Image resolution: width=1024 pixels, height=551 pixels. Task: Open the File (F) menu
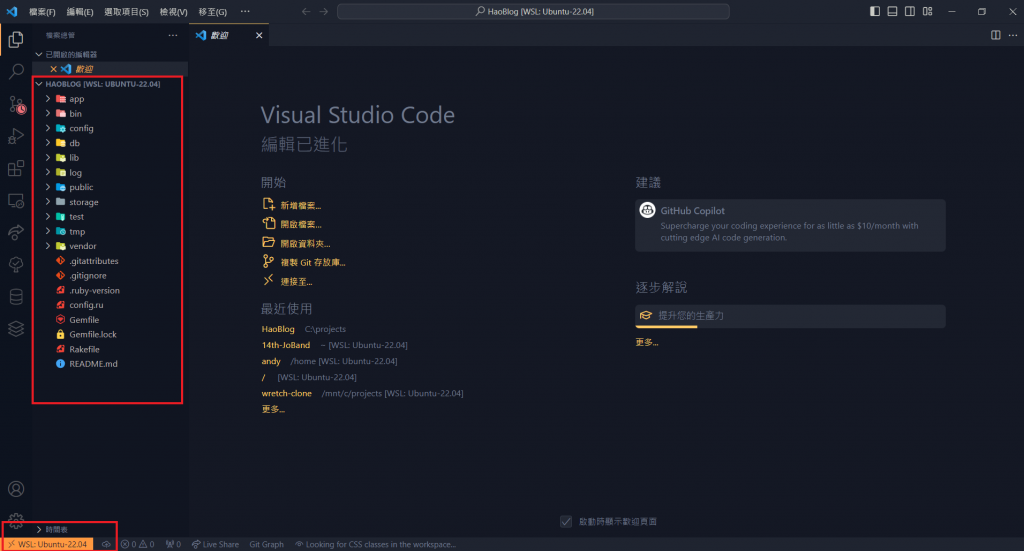42,12
